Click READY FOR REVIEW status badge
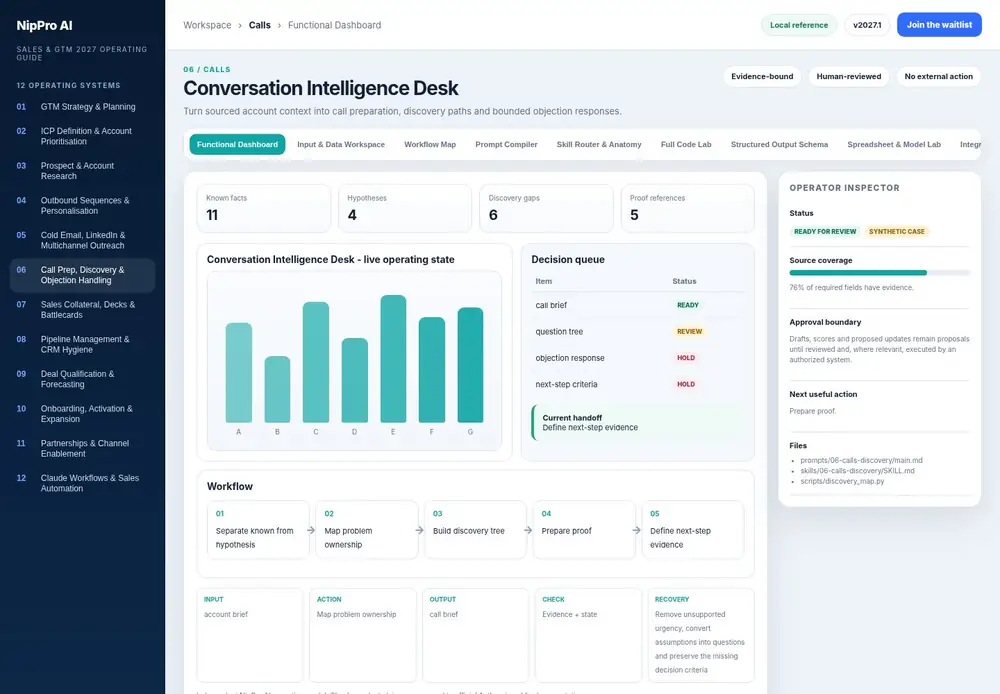The height and width of the screenshot is (694, 1000). (x=825, y=232)
